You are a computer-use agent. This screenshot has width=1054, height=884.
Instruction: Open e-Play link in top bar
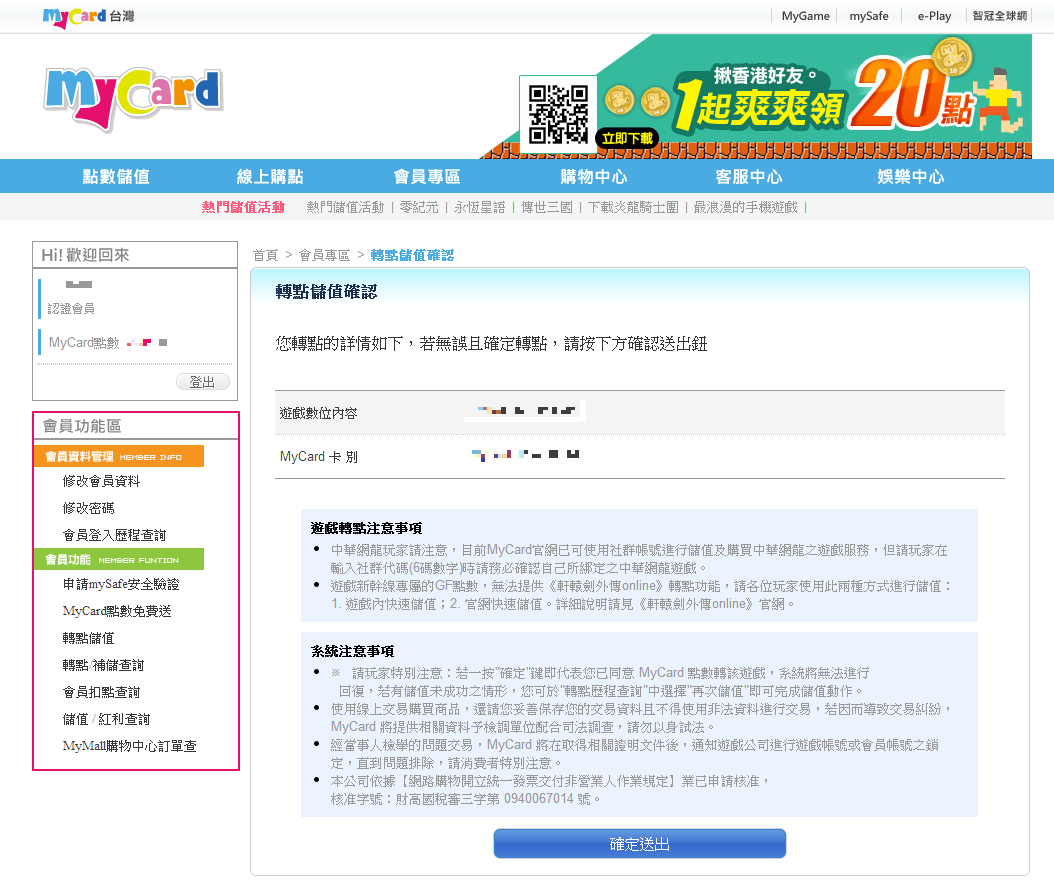(x=934, y=16)
